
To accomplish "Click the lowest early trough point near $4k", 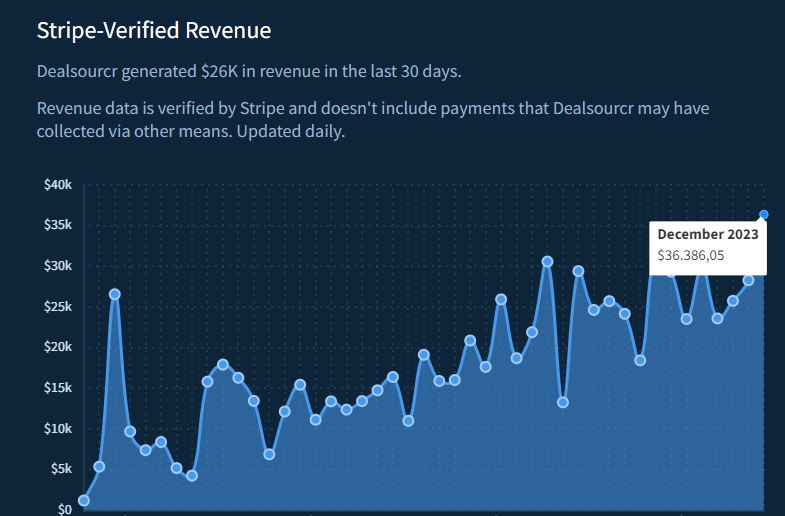I will click(x=192, y=475).
